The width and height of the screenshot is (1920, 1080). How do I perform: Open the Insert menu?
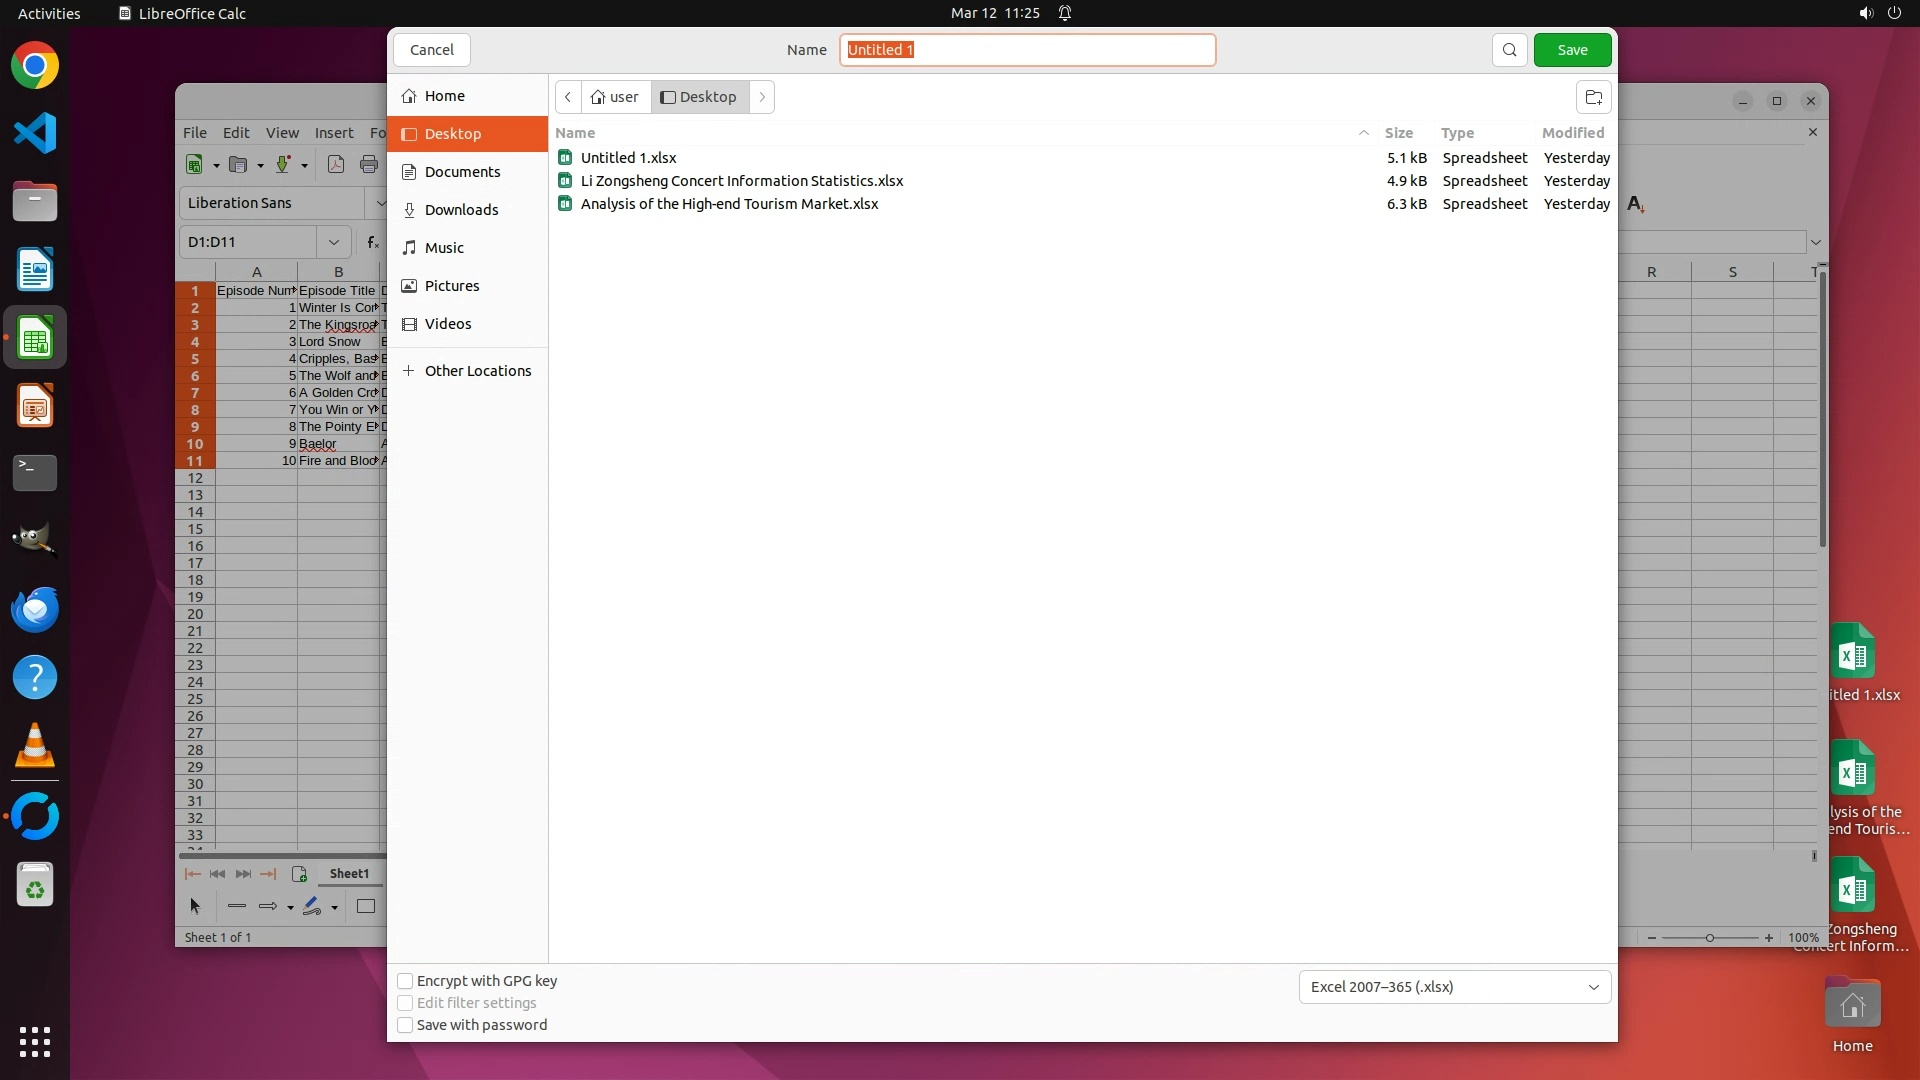333,133
